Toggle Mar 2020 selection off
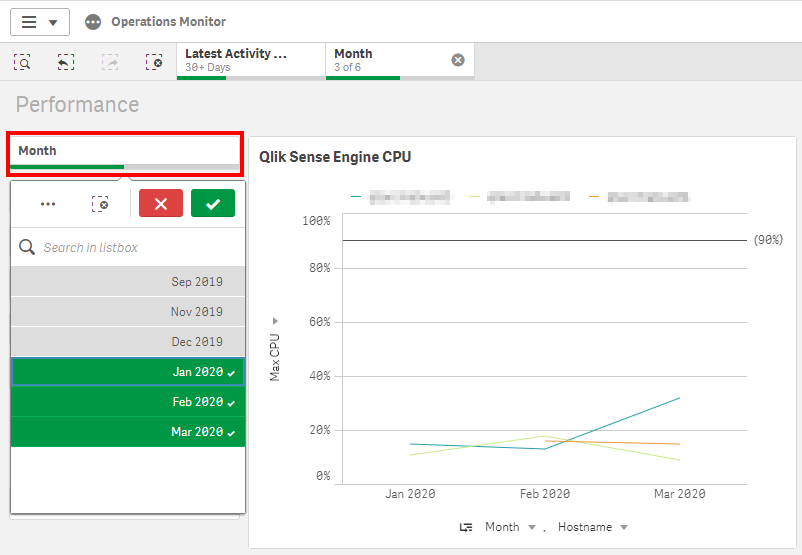Image resolution: width=802 pixels, height=555 pixels. [128, 432]
